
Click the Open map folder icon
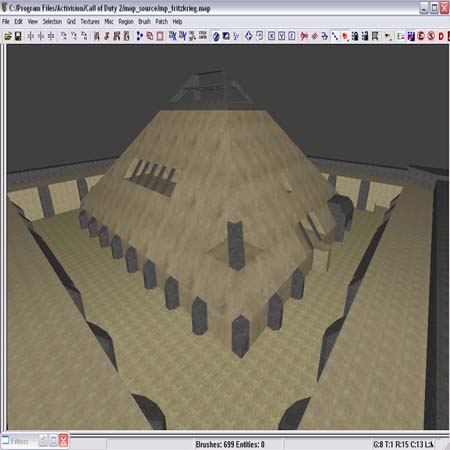pyautogui.click(x=8, y=36)
